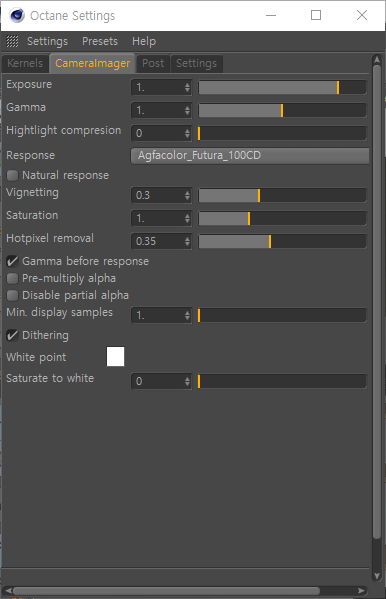Click the Saturate to white stepper arrows
Screen dimensions: 386x599
[187, 381]
